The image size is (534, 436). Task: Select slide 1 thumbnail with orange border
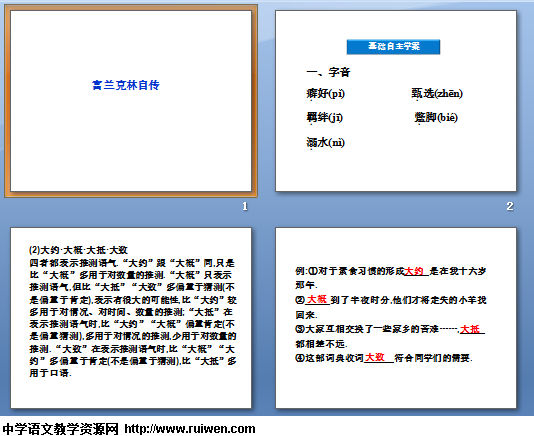[131, 101]
